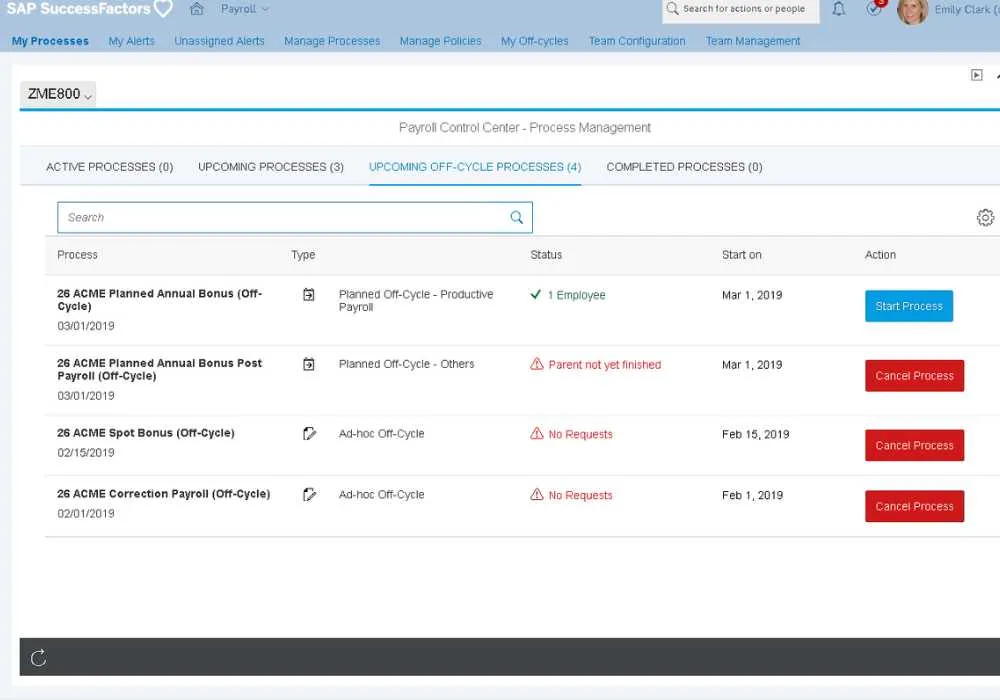This screenshot has width=1000, height=700.
Task: Open My Off-cycles menu
Action: [534, 41]
